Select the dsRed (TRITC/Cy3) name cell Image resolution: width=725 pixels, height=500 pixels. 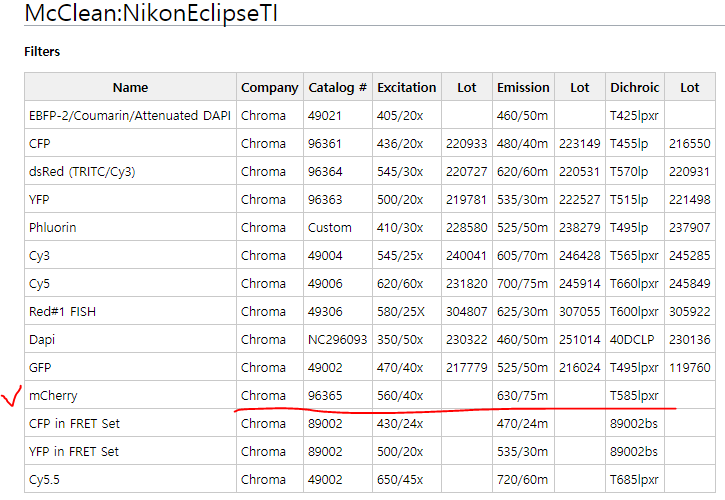point(82,171)
